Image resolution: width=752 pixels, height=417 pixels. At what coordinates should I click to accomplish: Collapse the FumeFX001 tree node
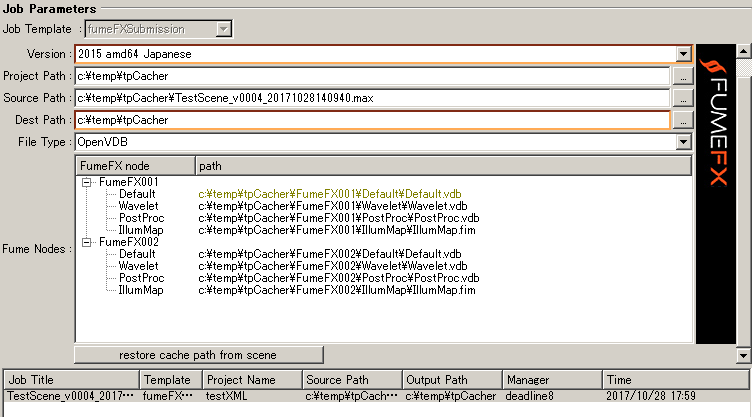[86, 182]
